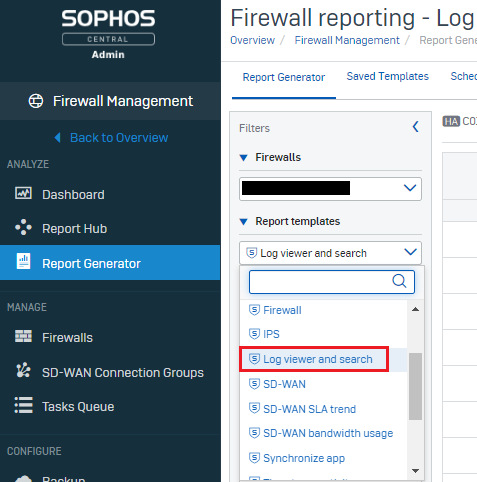The width and height of the screenshot is (477, 482).
Task: Click the shield icon beside SD-WAN SLA trend
Action: pos(254,408)
